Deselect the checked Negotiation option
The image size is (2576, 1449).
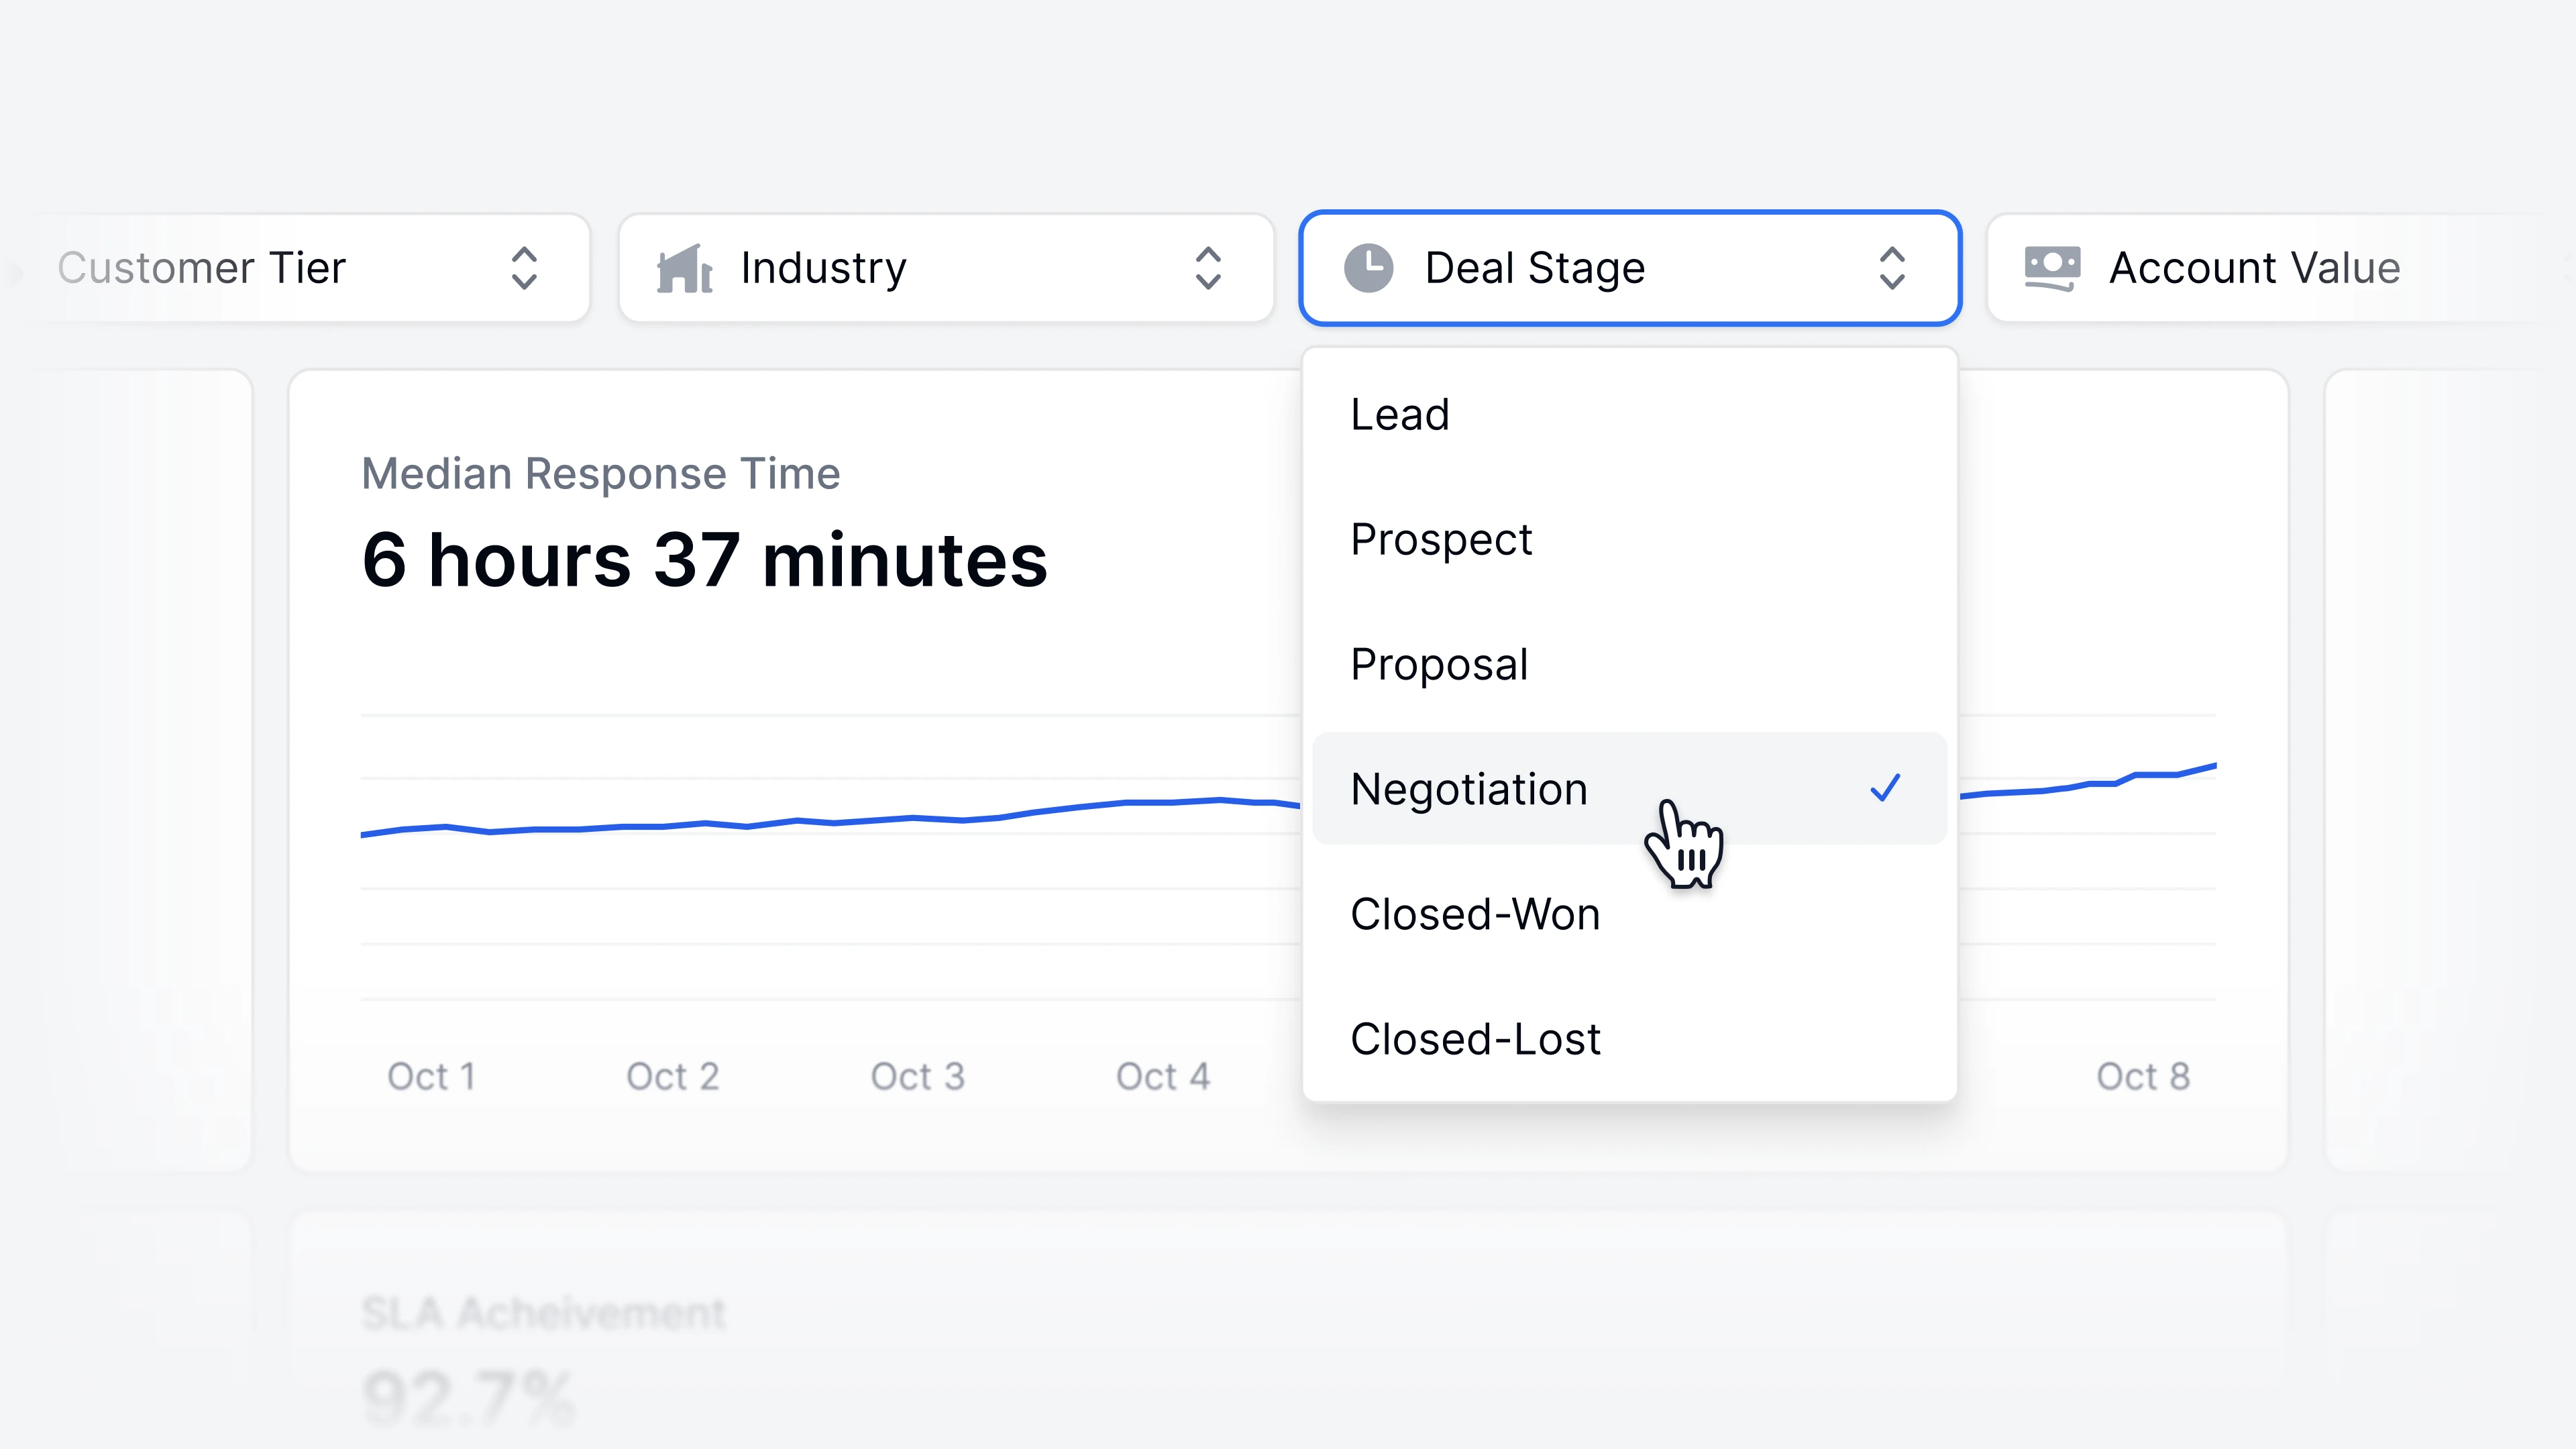(1469, 789)
